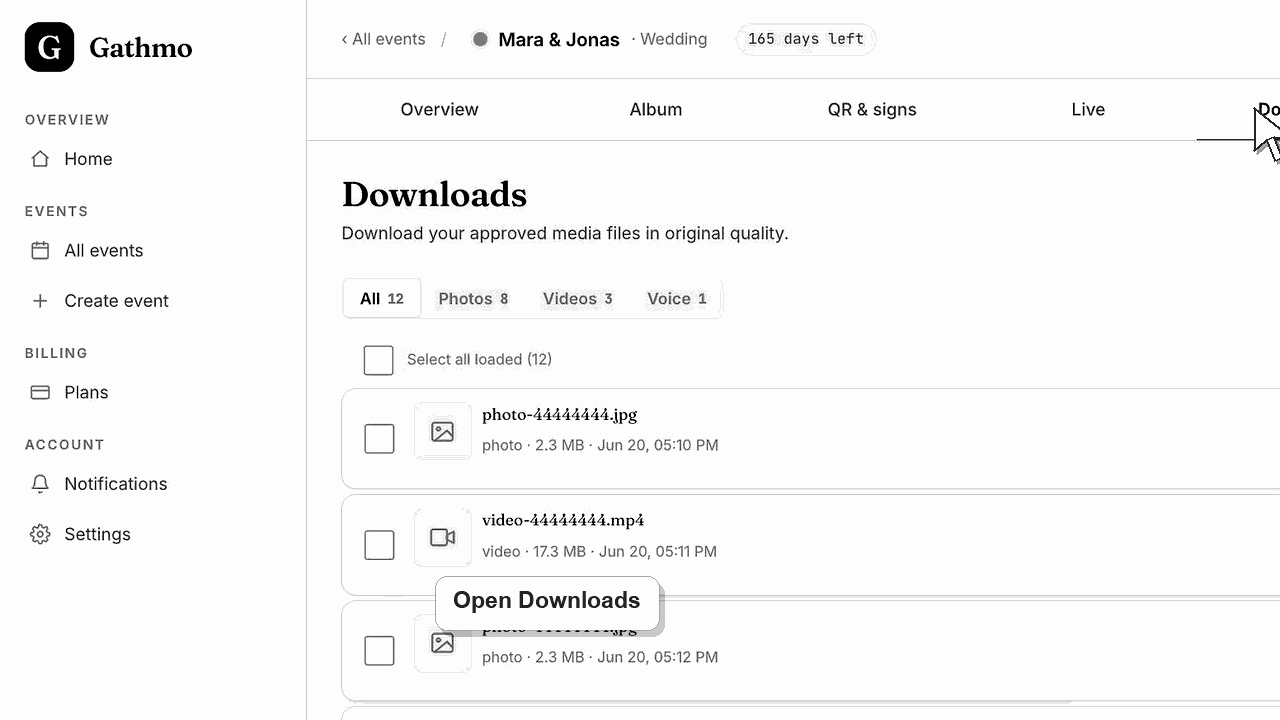The height and width of the screenshot is (720, 1280).
Task: Open Notifications in the sidebar
Action: [116, 484]
